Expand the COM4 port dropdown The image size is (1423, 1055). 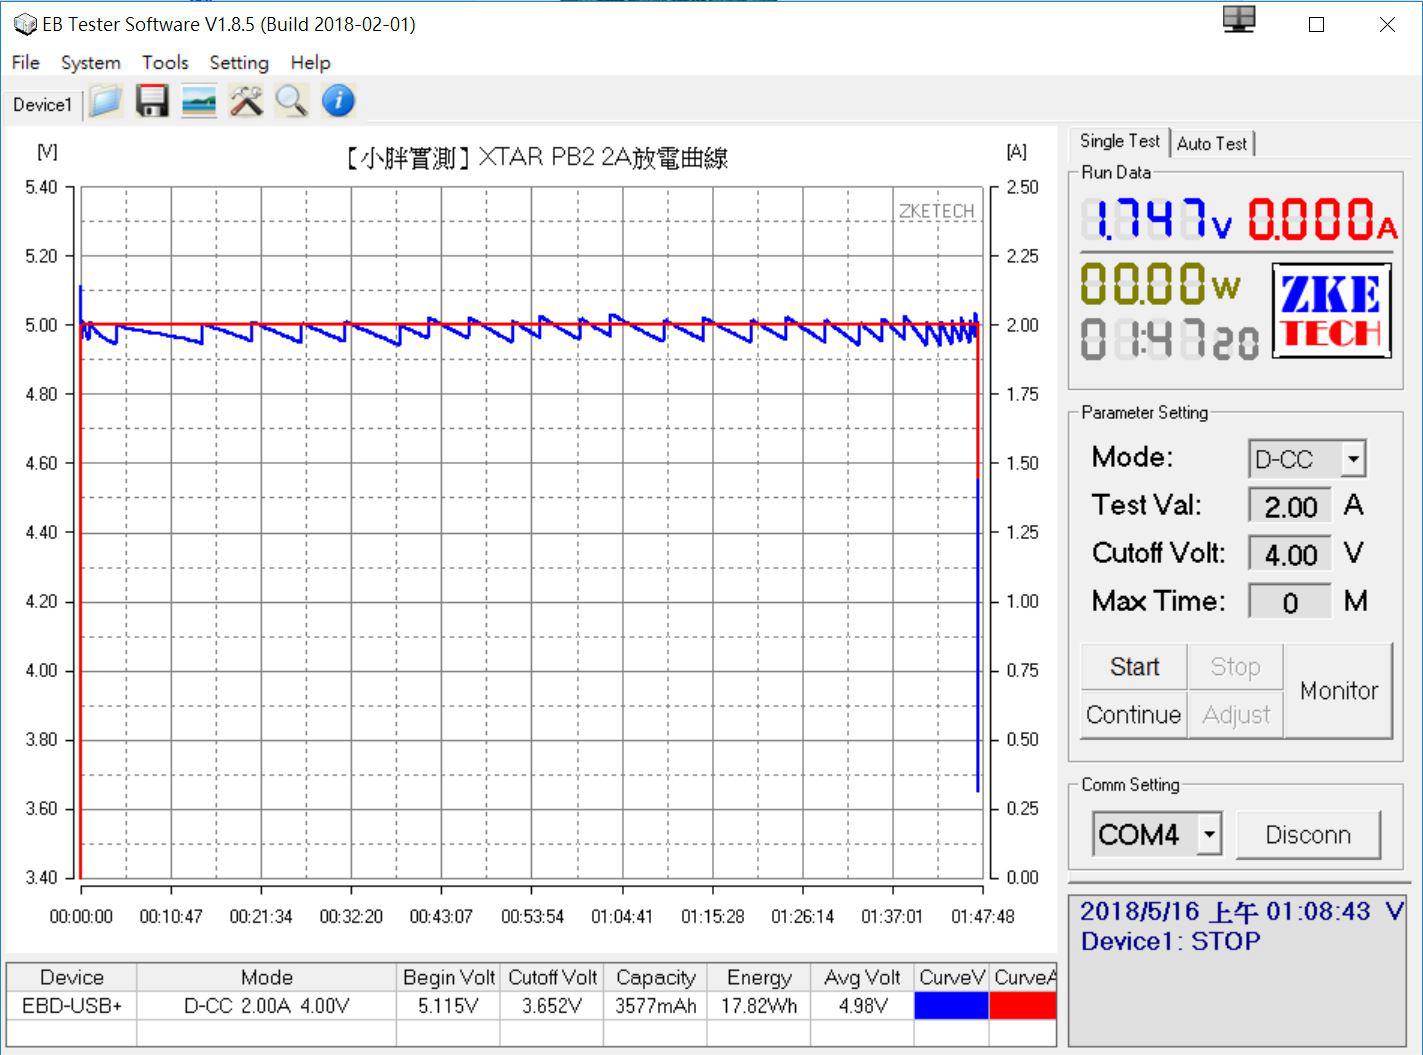coord(1209,833)
